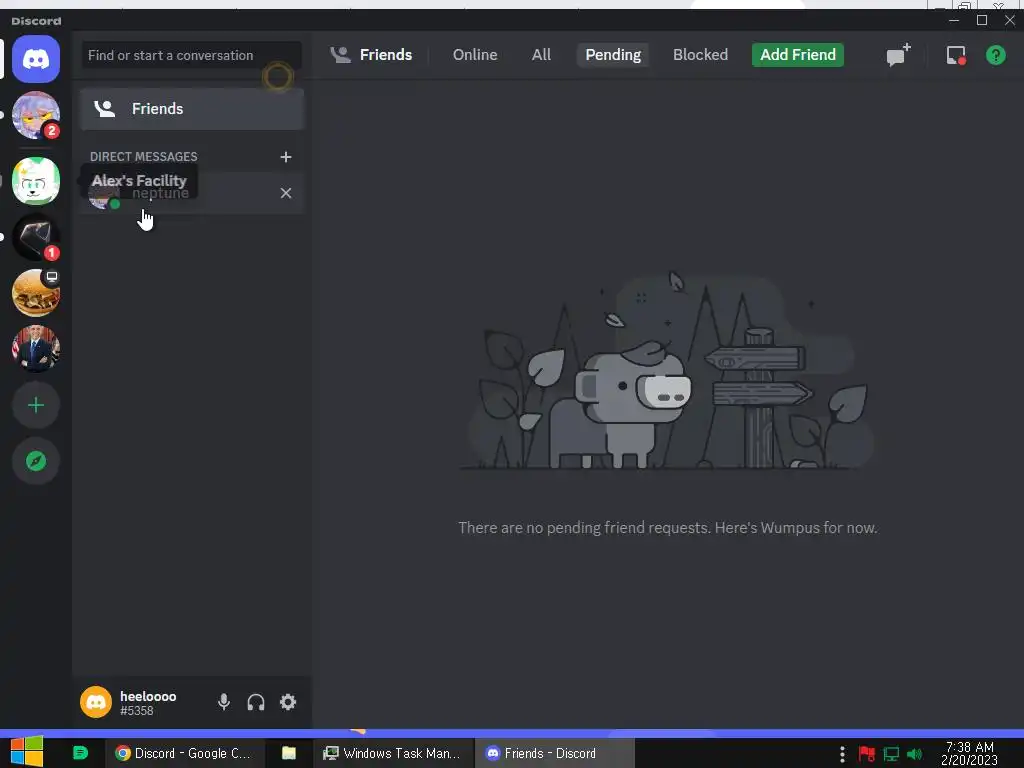The image size is (1024, 768).
Task: Switch to the Blocked tab
Action: pyautogui.click(x=700, y=55)
